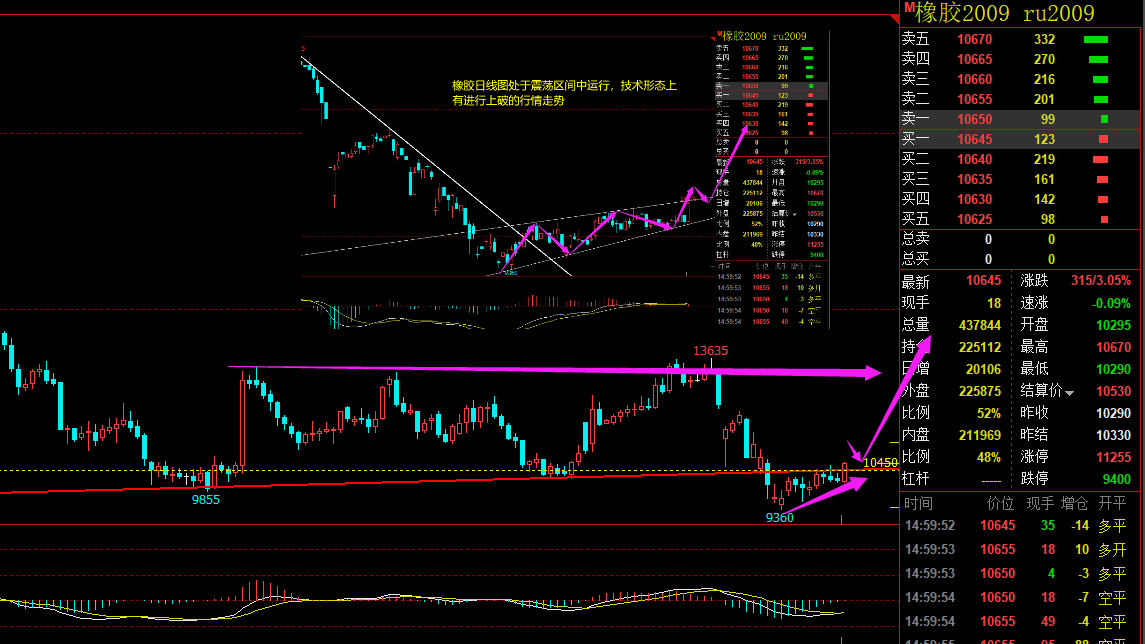Click the 昨结 value 10330
Viewport: 1145px width, 644px height.
(x=1113, y=435)
